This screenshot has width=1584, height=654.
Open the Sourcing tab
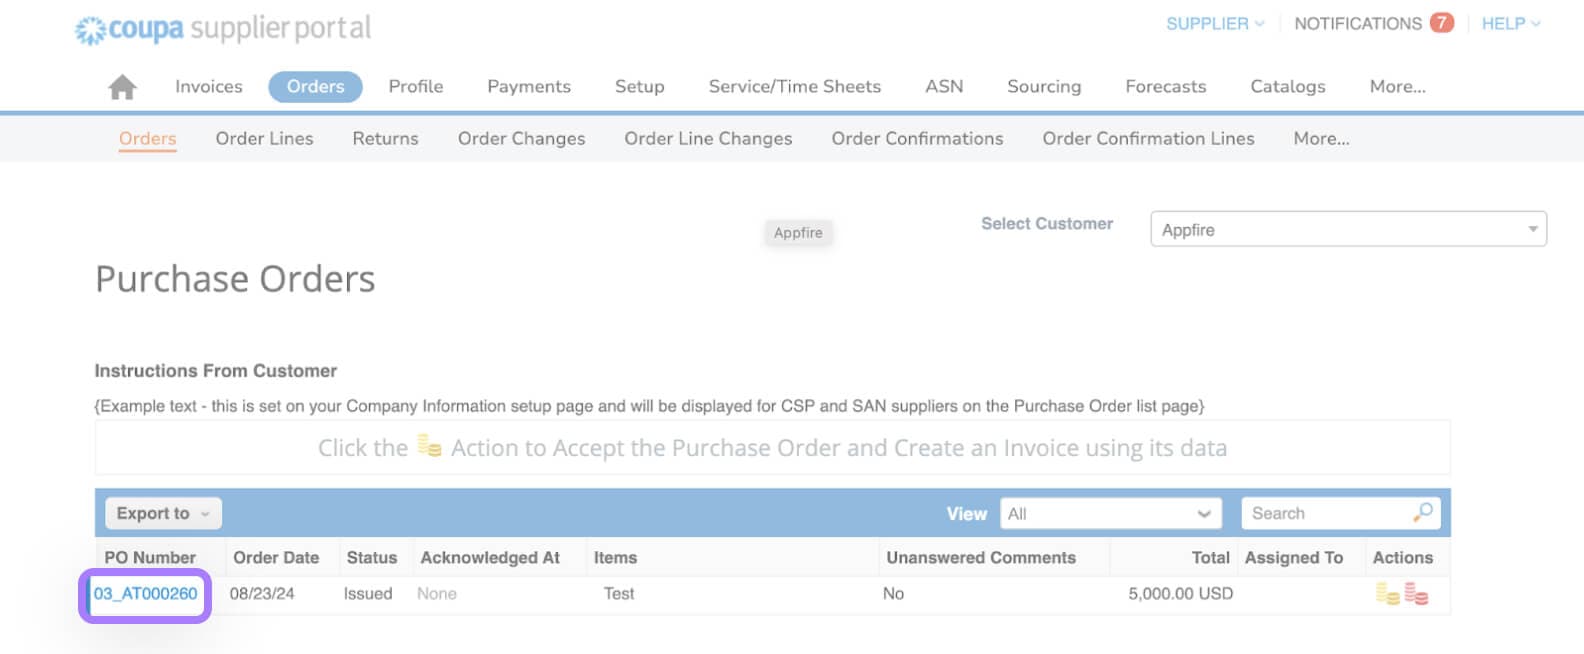point(1044,87)
